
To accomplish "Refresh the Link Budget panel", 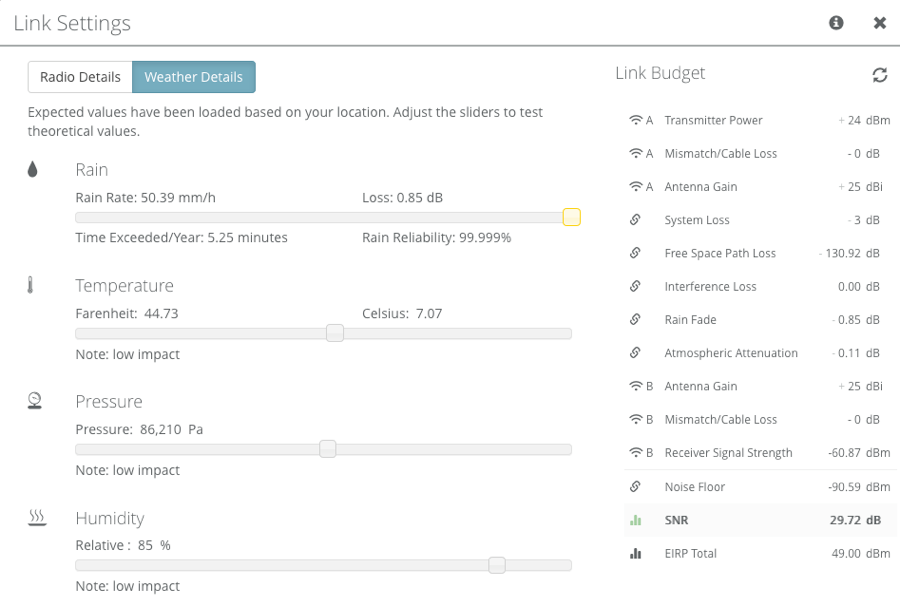I will pos(879,75).
